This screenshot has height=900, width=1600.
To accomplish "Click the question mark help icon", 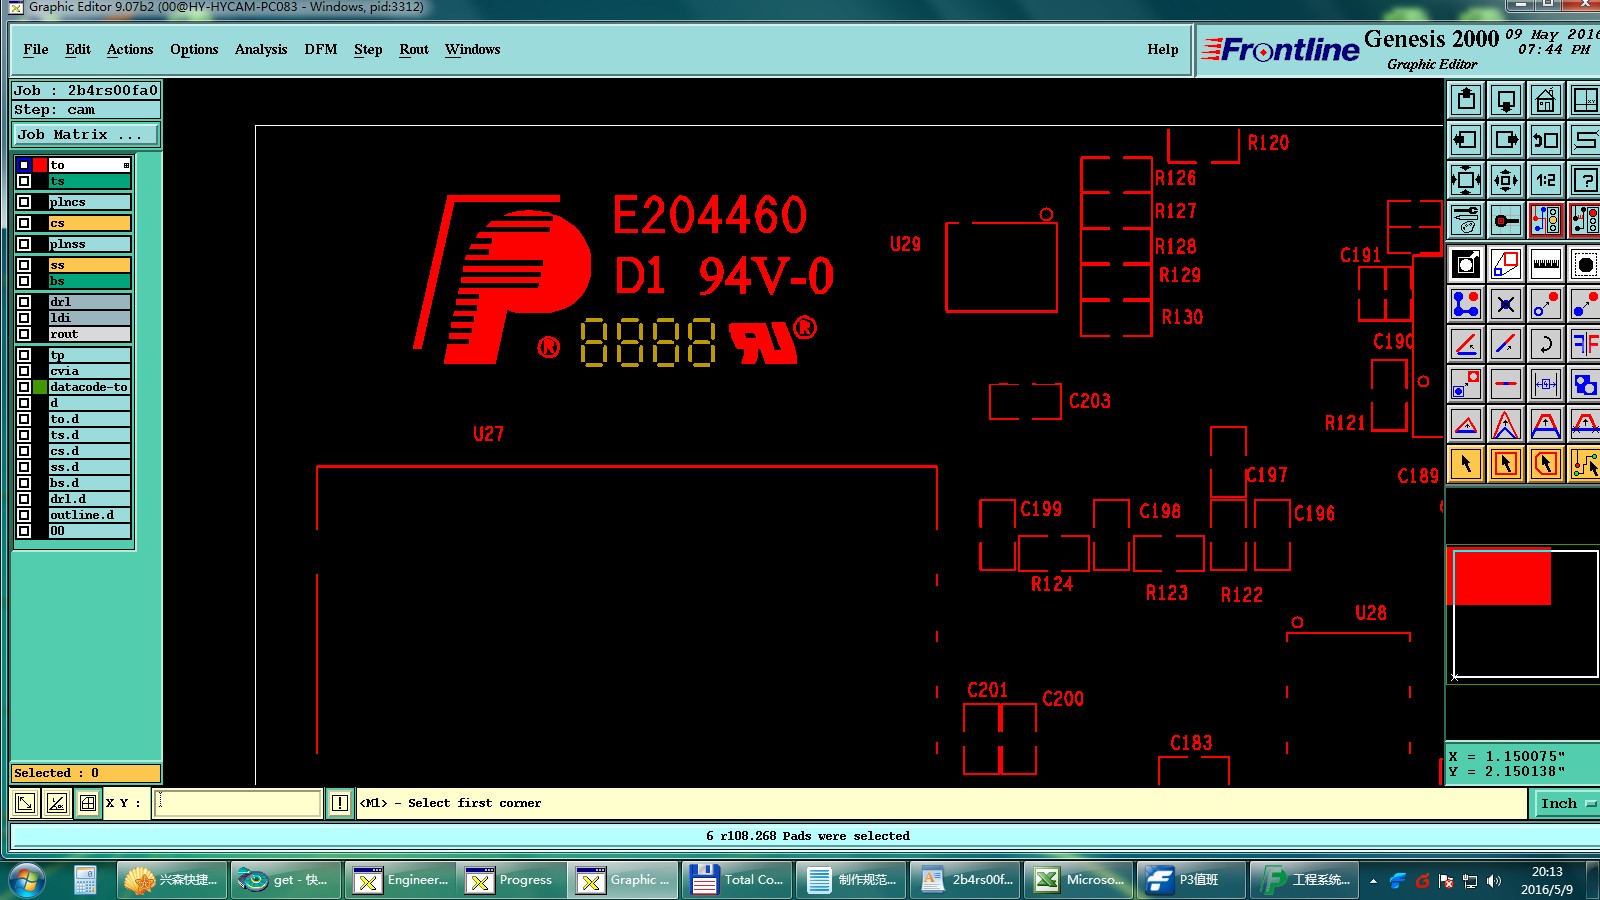I will click(x=1585, y=180).
